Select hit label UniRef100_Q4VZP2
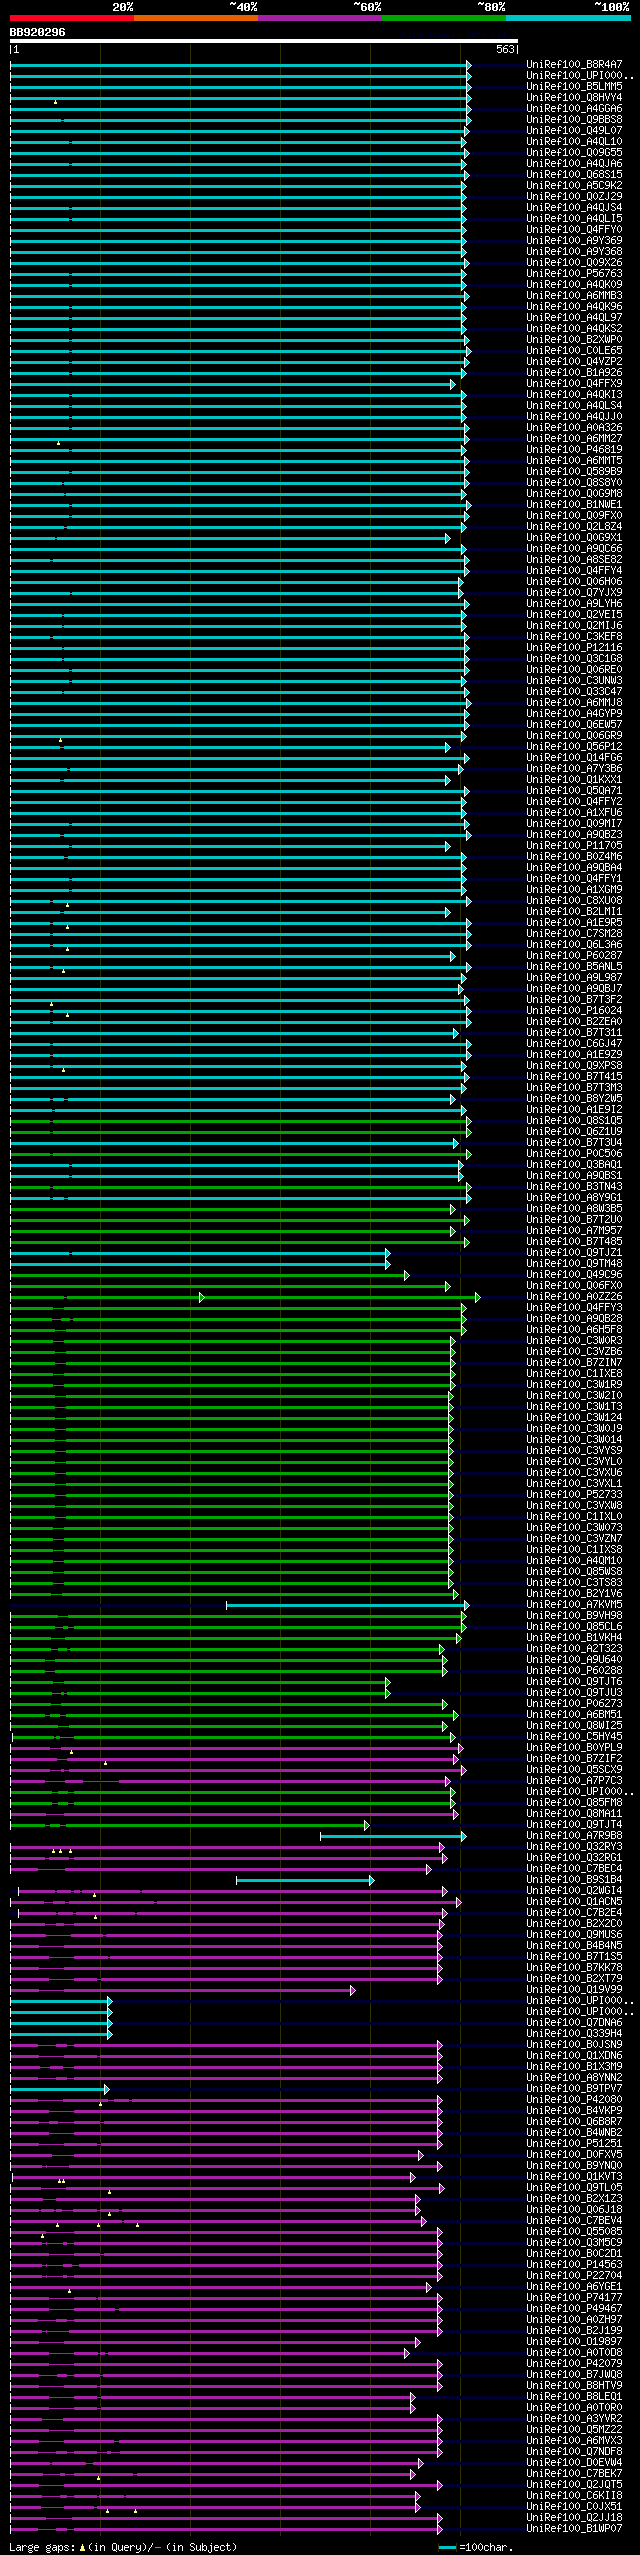Image resolution: width=640 pixels, height=2555 pixels. (x=574, y=362)
